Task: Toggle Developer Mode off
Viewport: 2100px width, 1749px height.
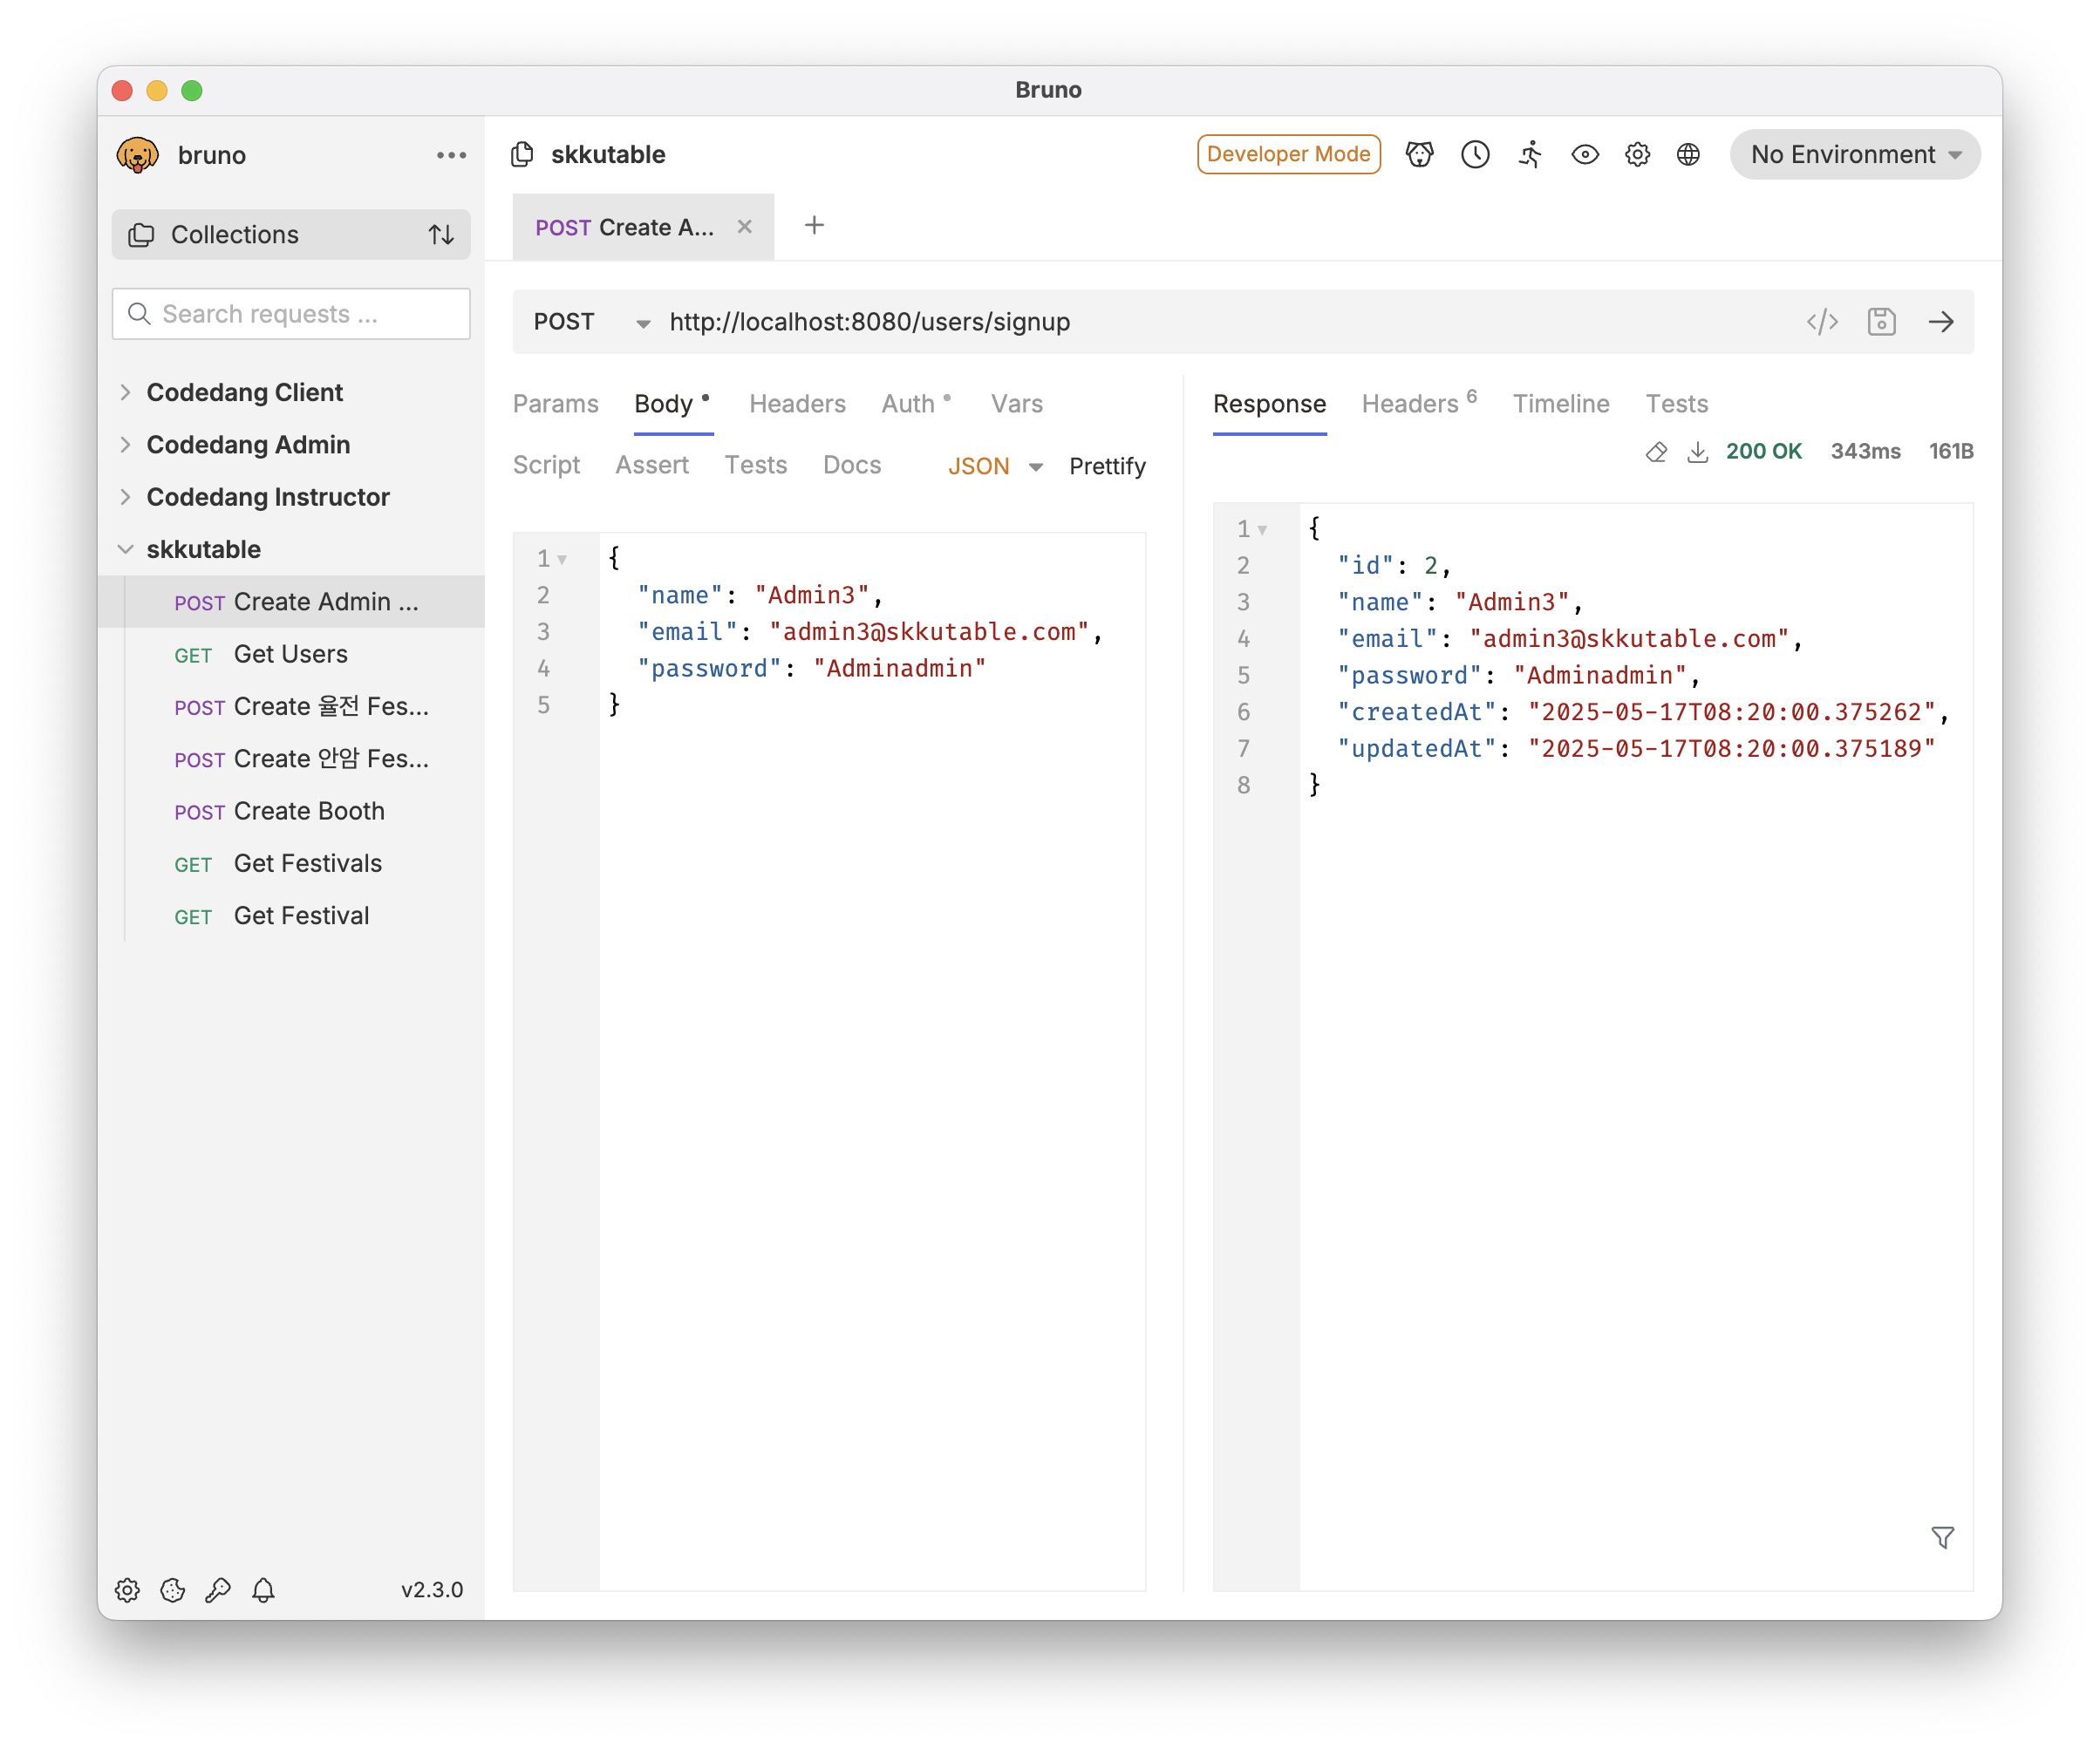Action: click(x=1288, y=154)
